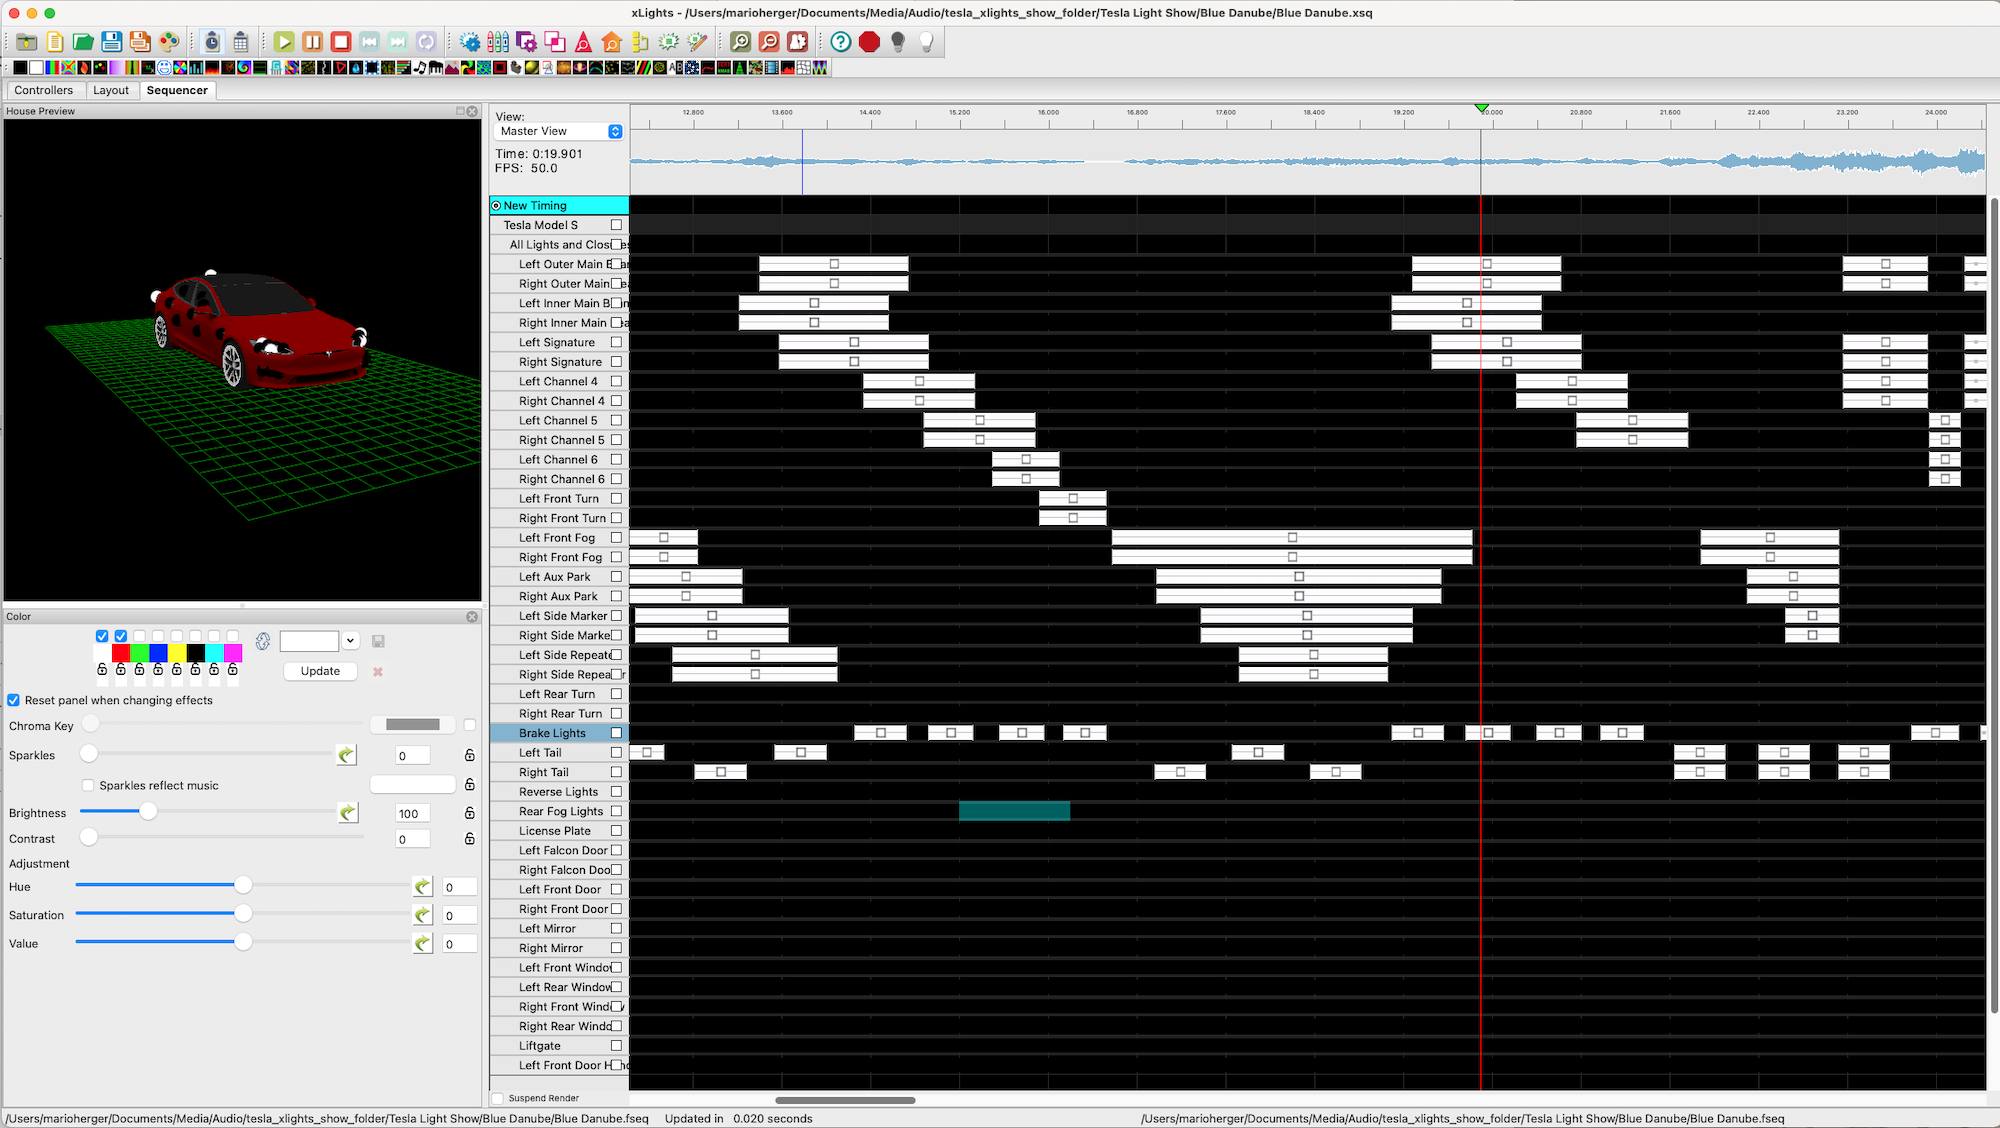Switch to the Controllers tab
Viewport: 2000px width, 1128px height.
pyautogui.click(x=44, y=90)
